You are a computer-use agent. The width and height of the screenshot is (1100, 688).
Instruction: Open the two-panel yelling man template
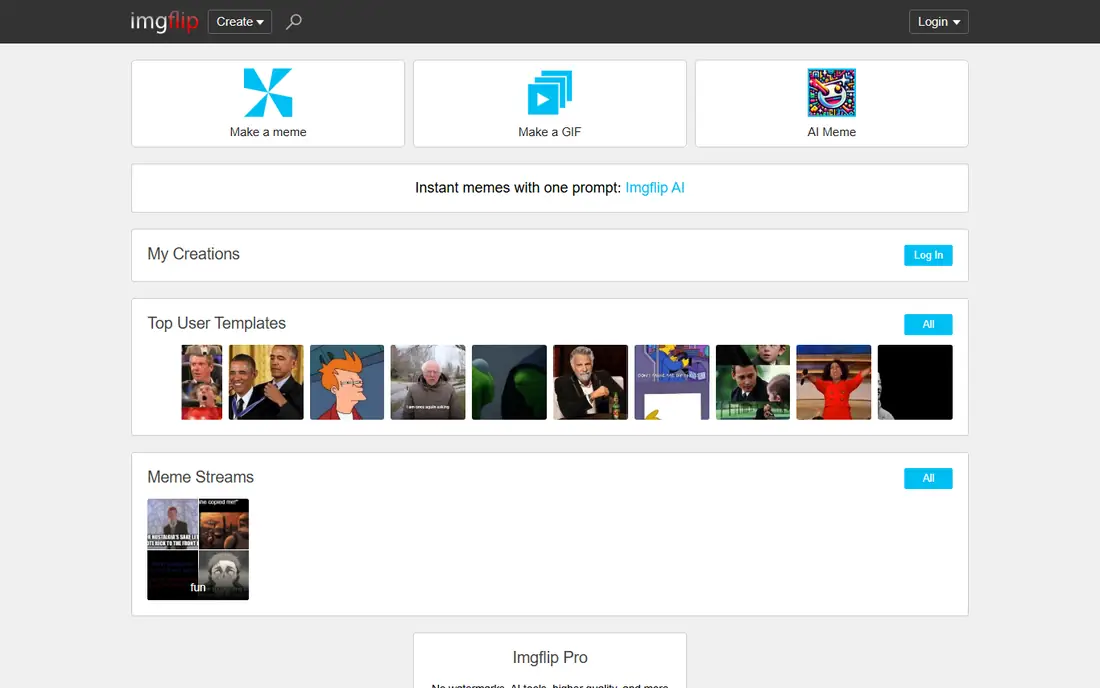tap(202, 382)
